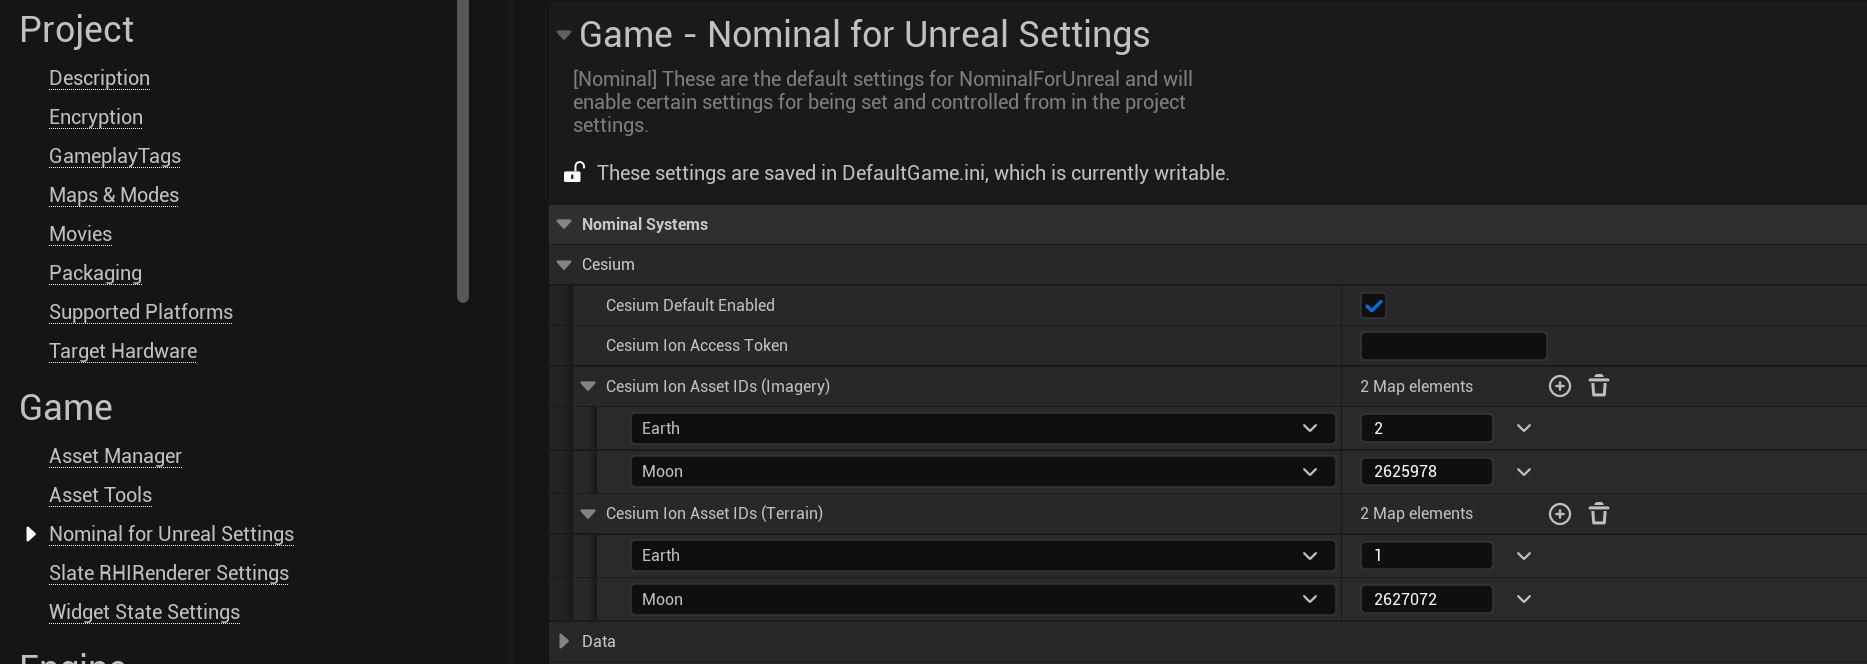Open Slate RHIRenderer Settings link
Screen dimensions: 1867x664
tap(169, 573)
